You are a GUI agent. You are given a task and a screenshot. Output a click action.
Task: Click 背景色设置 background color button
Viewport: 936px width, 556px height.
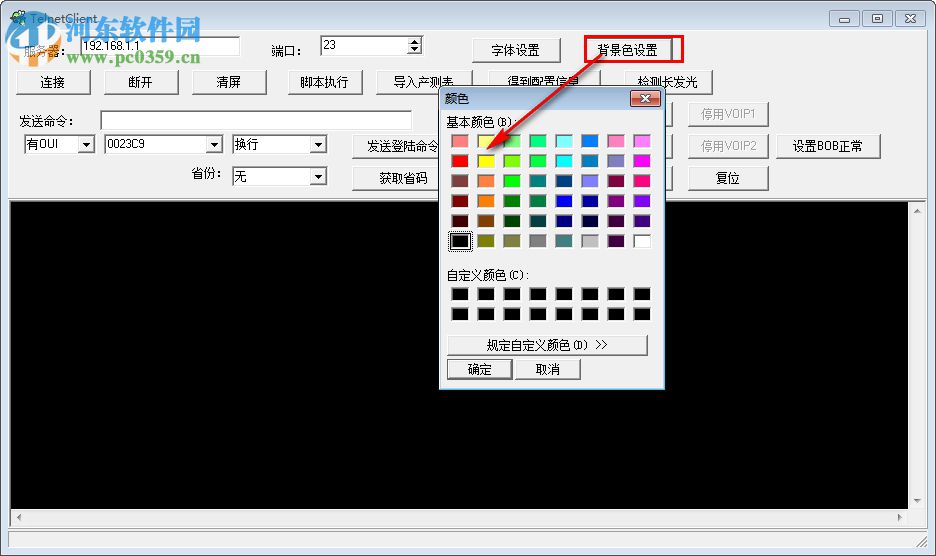pos(627,50)
